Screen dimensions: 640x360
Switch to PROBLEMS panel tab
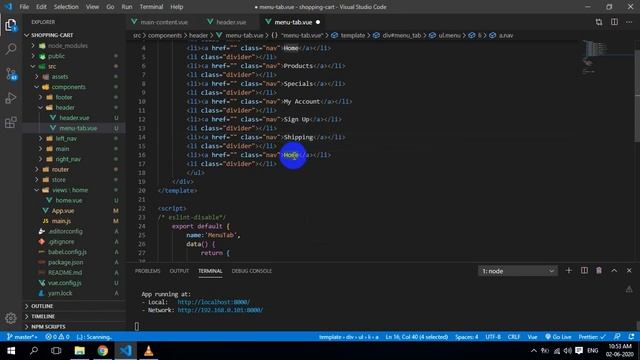[148, 271]
